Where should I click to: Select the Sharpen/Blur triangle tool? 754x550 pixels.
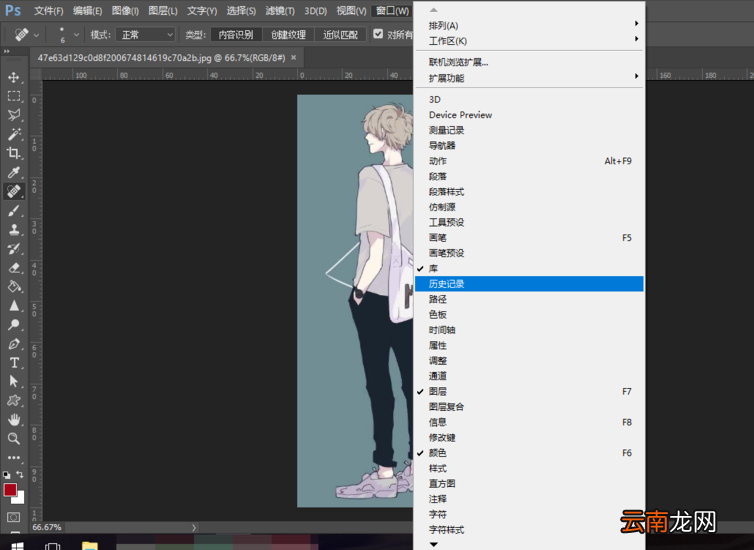click(13, 306)
